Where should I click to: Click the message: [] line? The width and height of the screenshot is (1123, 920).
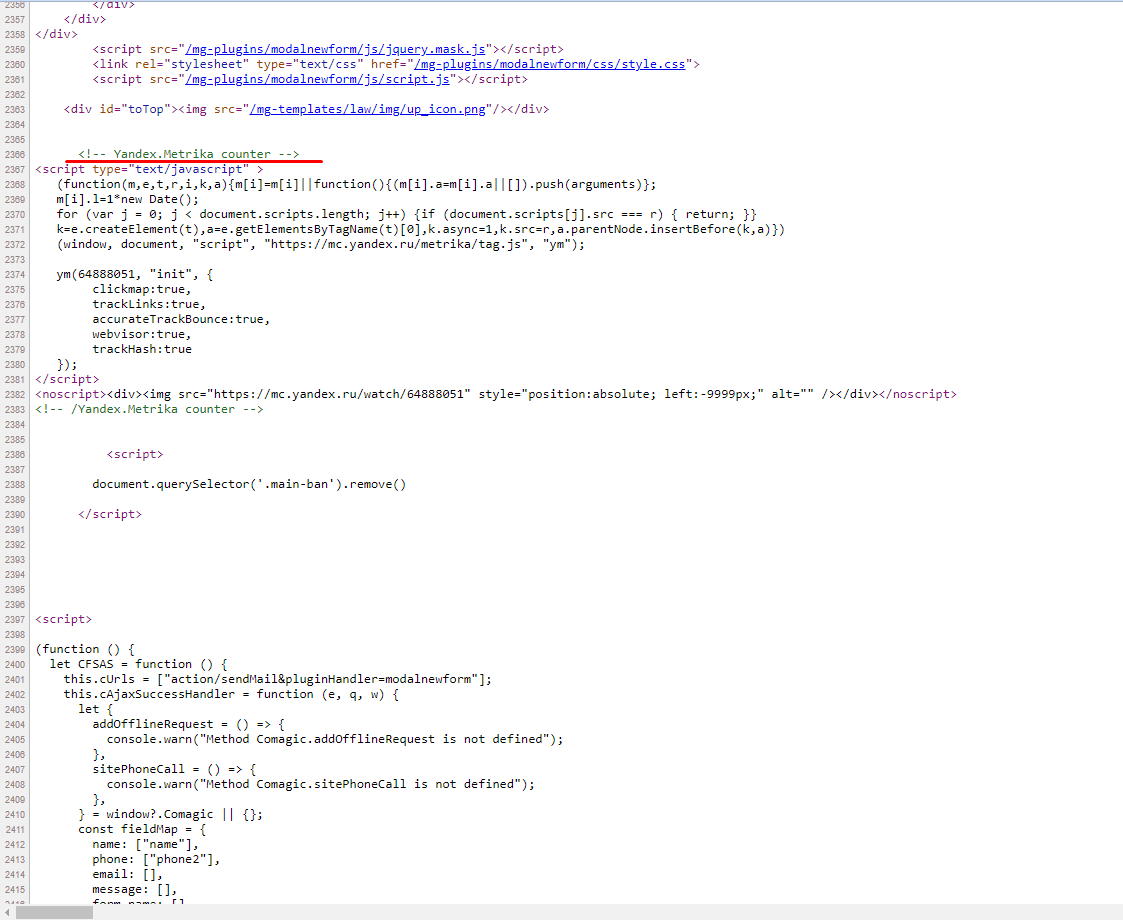pos(135,890)
